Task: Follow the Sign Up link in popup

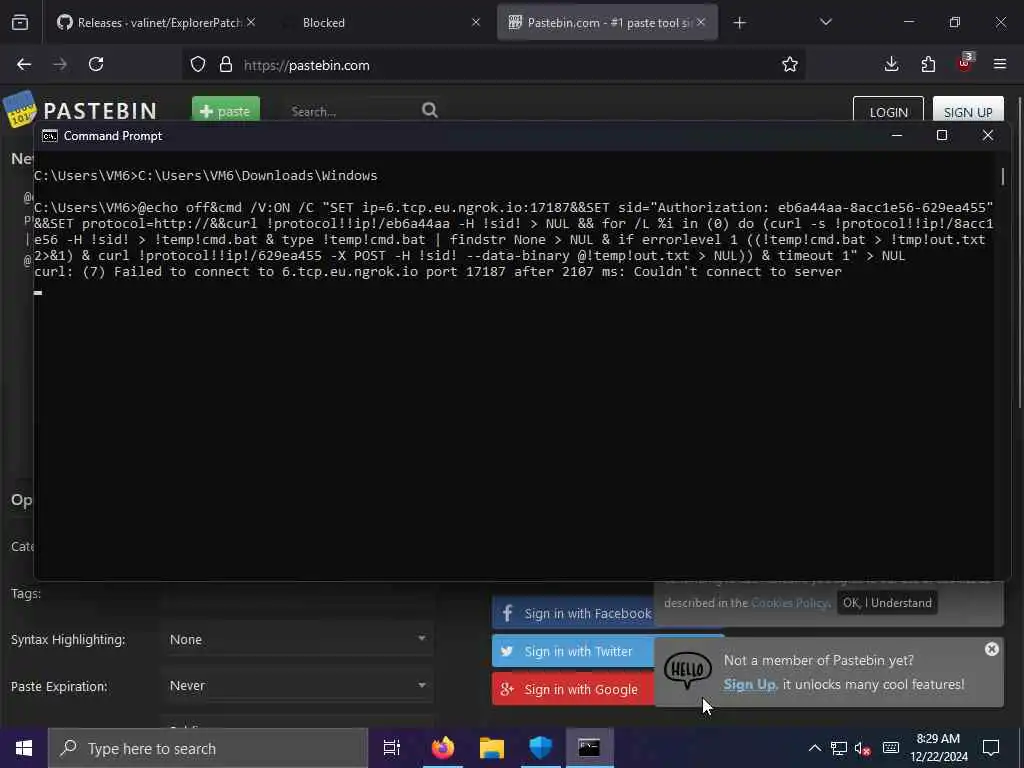Action: pyautogui.click(x=750, y=684)
